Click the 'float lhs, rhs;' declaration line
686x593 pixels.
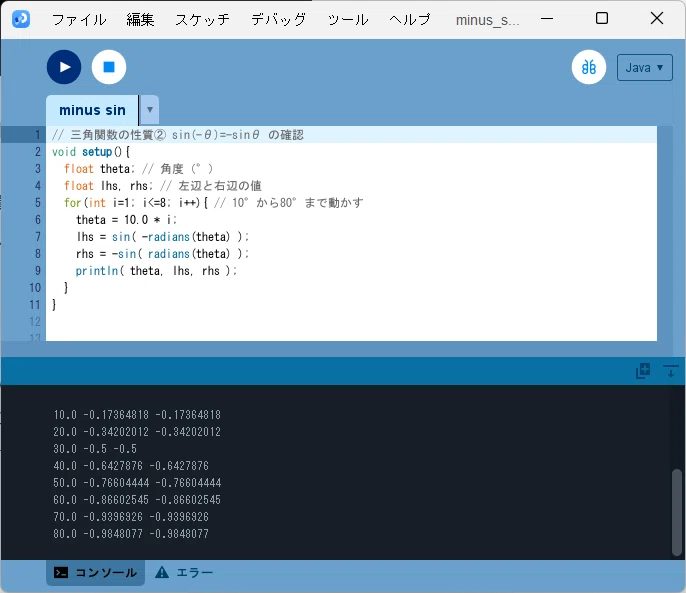tap(162, 186)
